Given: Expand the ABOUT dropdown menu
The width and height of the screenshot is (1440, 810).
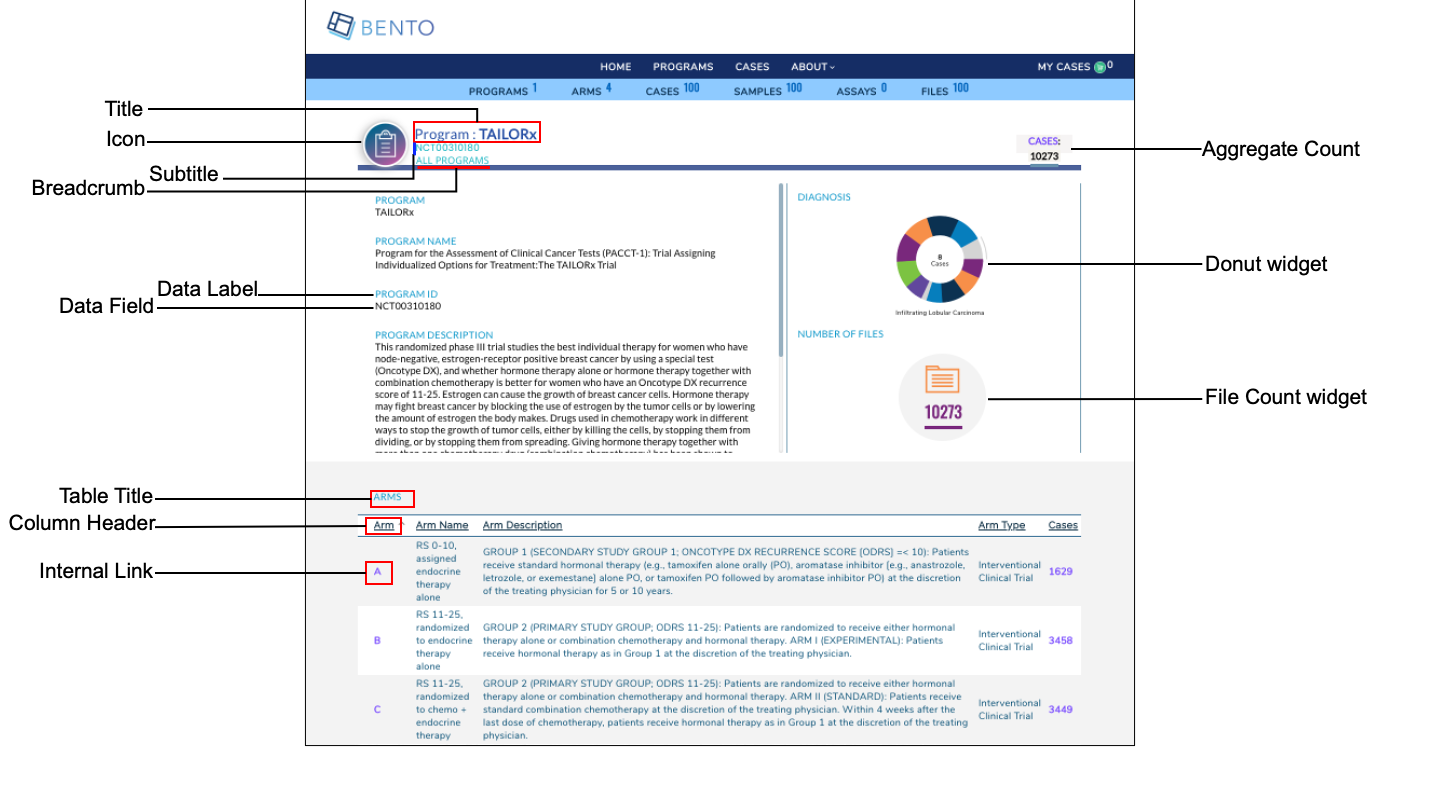Looking at the screenshot, I should [813, 67].
